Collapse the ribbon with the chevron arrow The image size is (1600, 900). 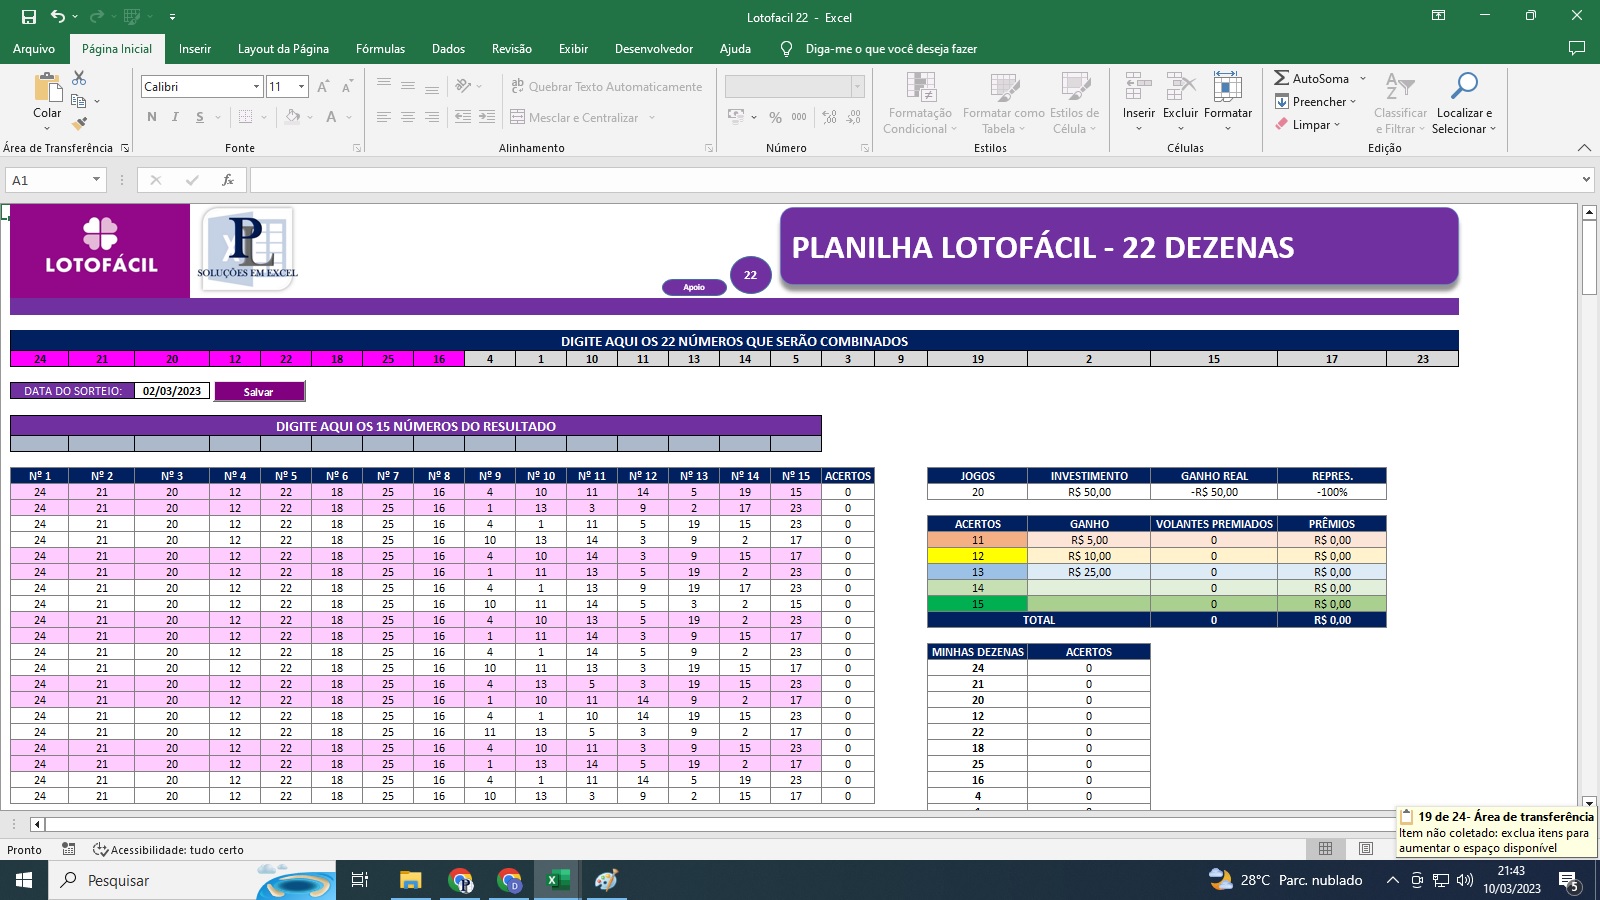[1584, 148]
